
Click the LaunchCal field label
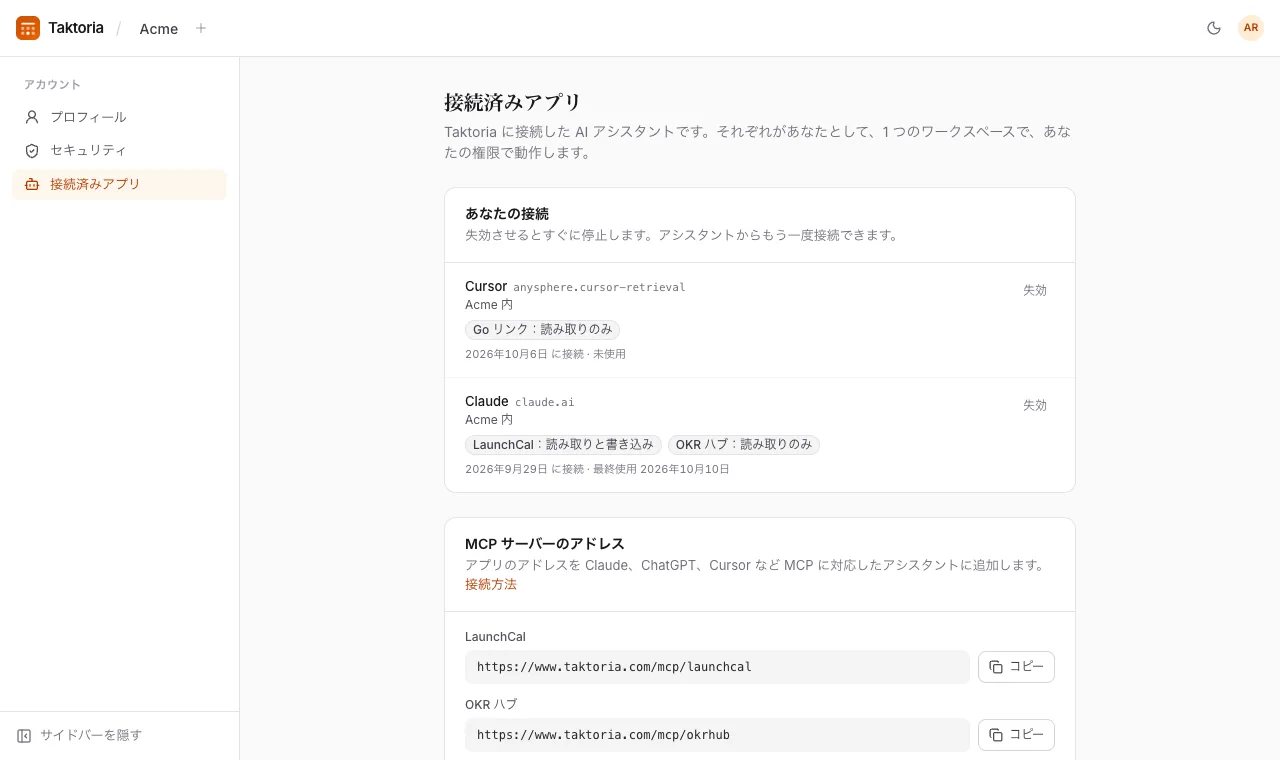[x=495, y=637]
